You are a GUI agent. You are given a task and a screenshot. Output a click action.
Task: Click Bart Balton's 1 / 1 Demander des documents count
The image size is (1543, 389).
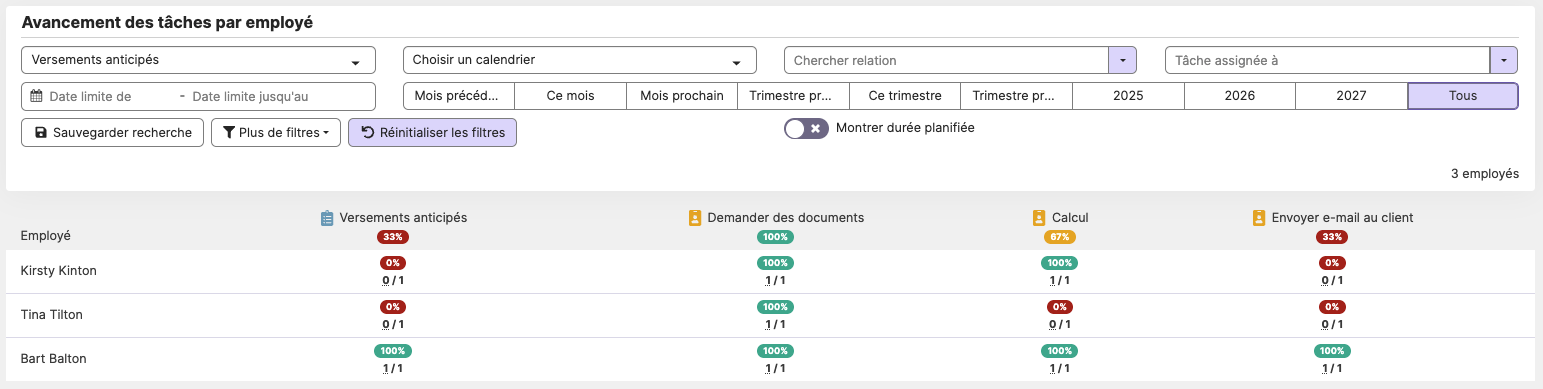(x=775, y=368)
